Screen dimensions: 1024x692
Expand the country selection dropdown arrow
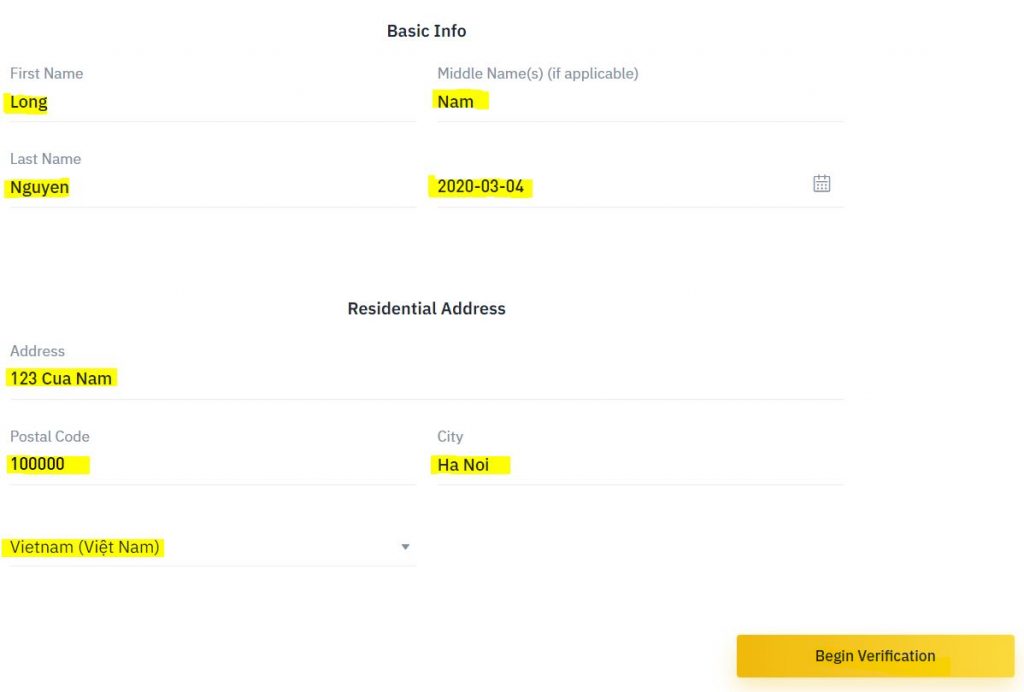[405, 547]
